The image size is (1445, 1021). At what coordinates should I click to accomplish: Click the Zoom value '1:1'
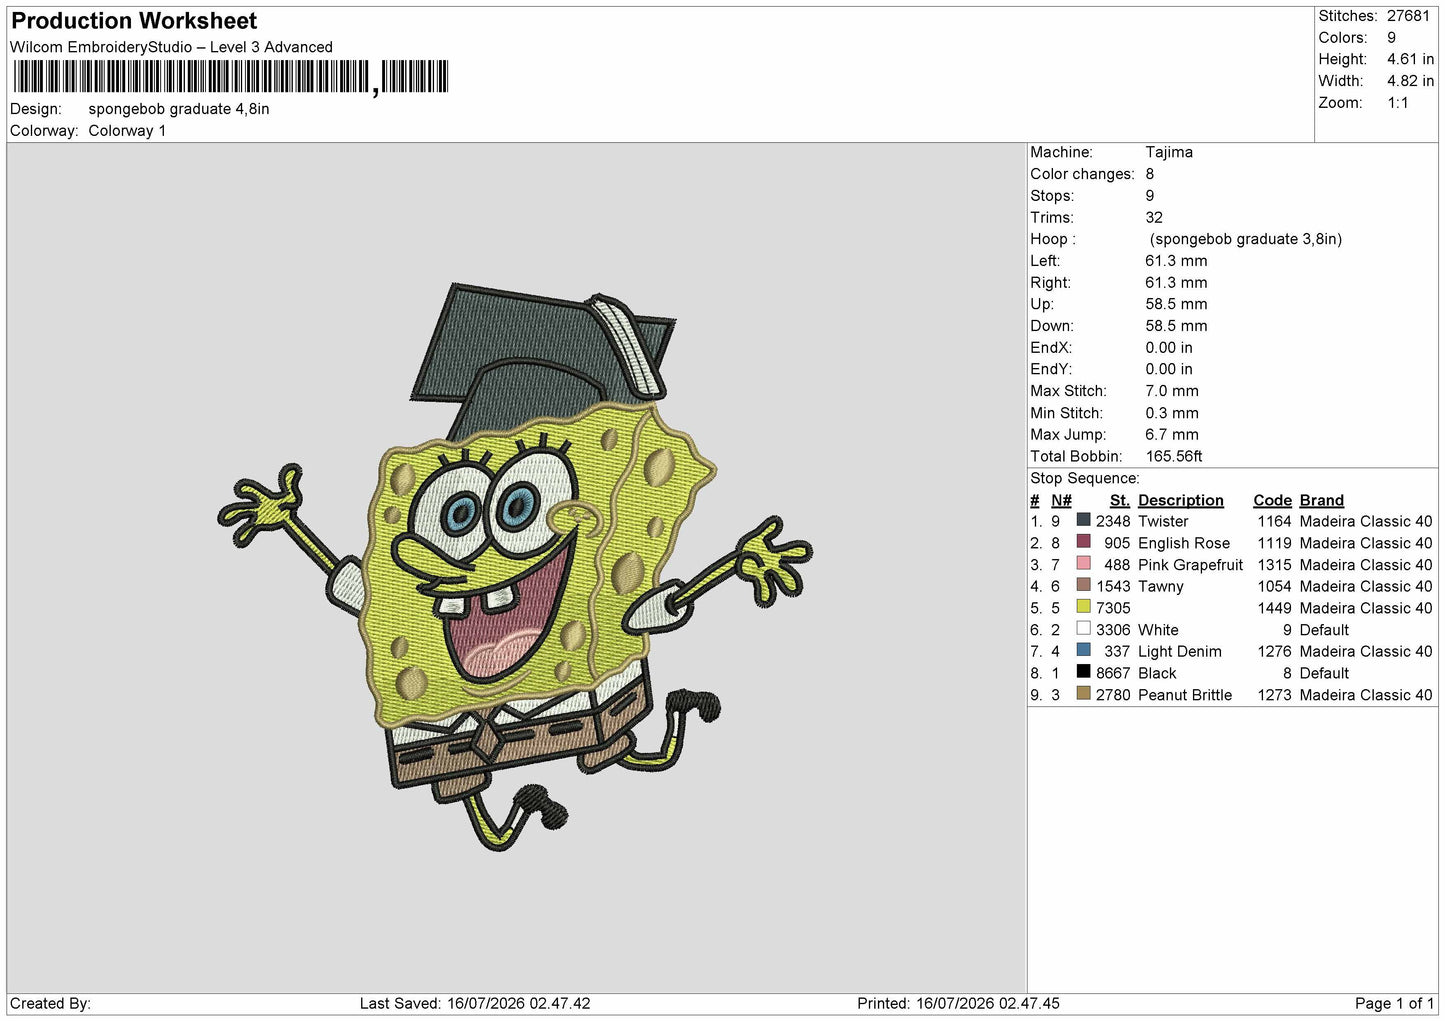pos(1397,103)
